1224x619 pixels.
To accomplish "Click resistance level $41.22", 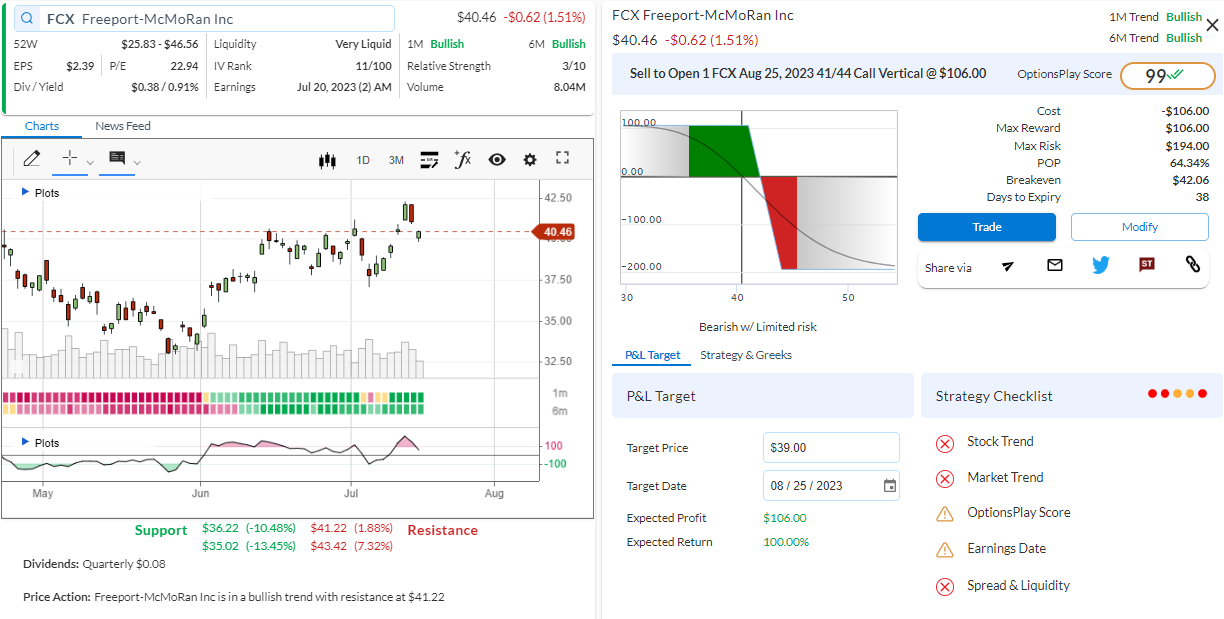I will point(328,527).
